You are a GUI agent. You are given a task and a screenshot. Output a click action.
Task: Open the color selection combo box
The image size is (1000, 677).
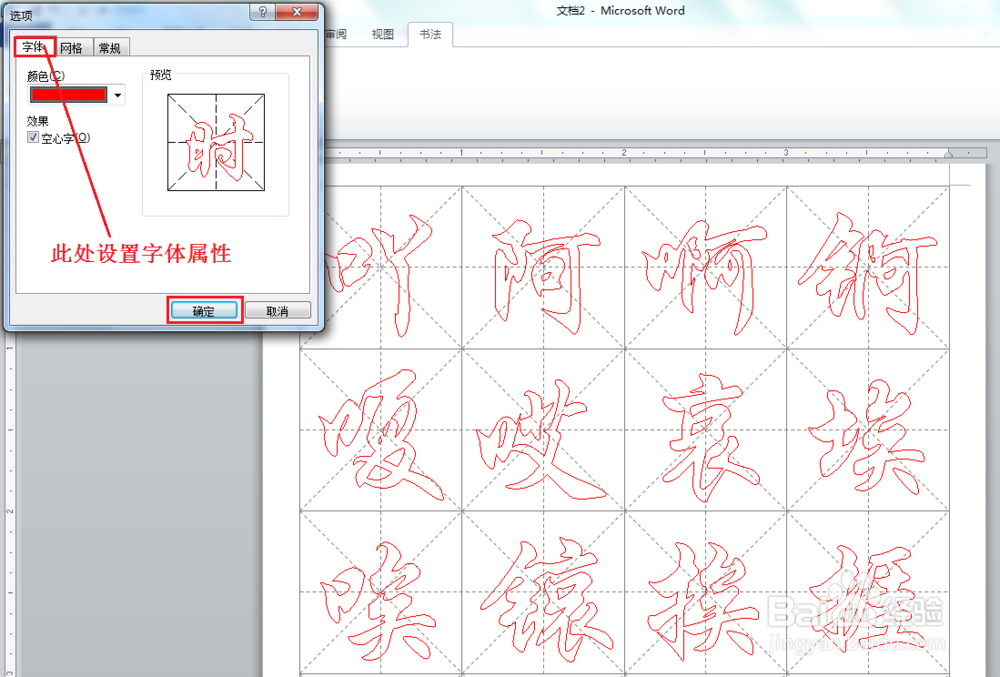118,94
